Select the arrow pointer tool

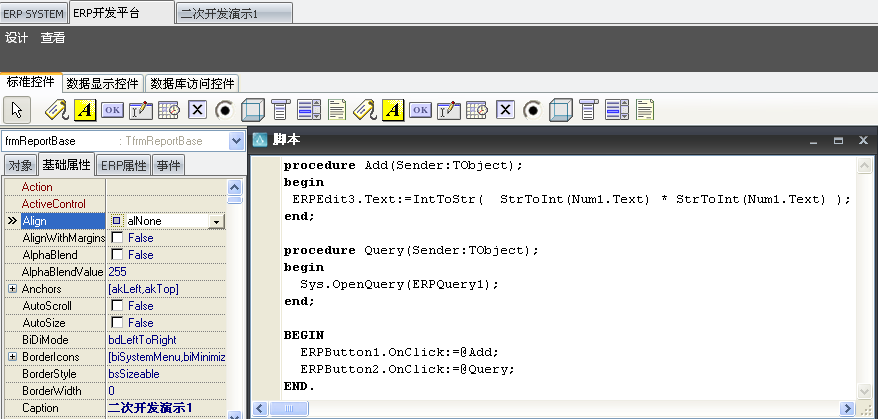(x=17, y=110)
